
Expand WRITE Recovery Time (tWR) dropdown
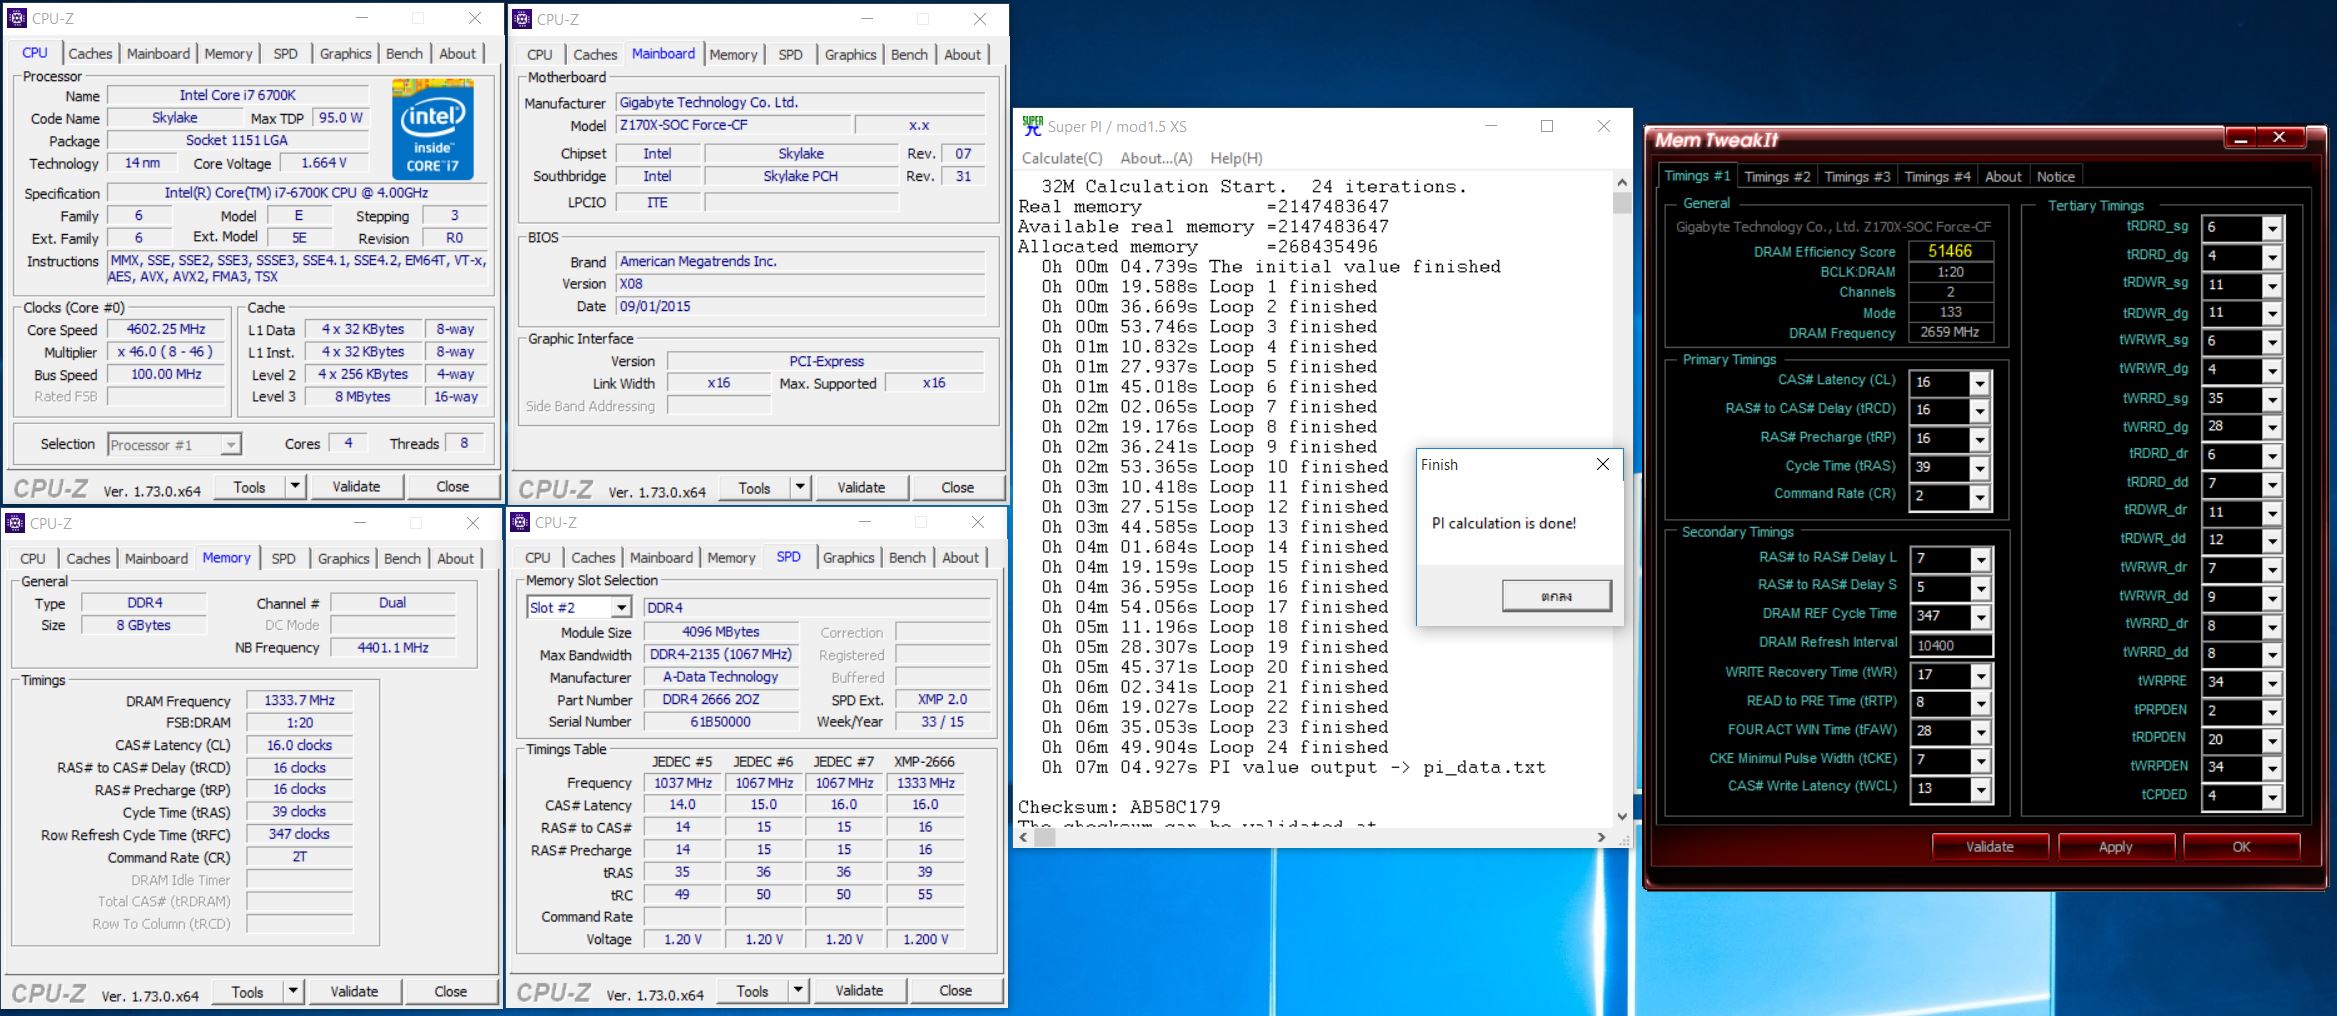click(1980, 676)
